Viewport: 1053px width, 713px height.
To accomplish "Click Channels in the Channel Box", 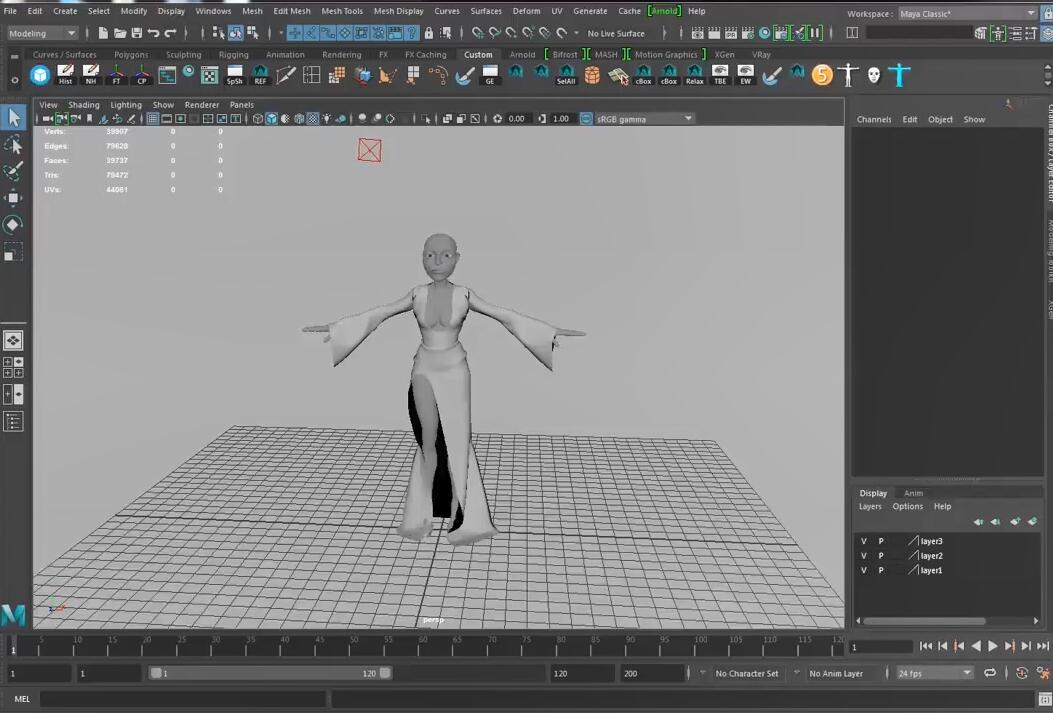I will [874, 120].
